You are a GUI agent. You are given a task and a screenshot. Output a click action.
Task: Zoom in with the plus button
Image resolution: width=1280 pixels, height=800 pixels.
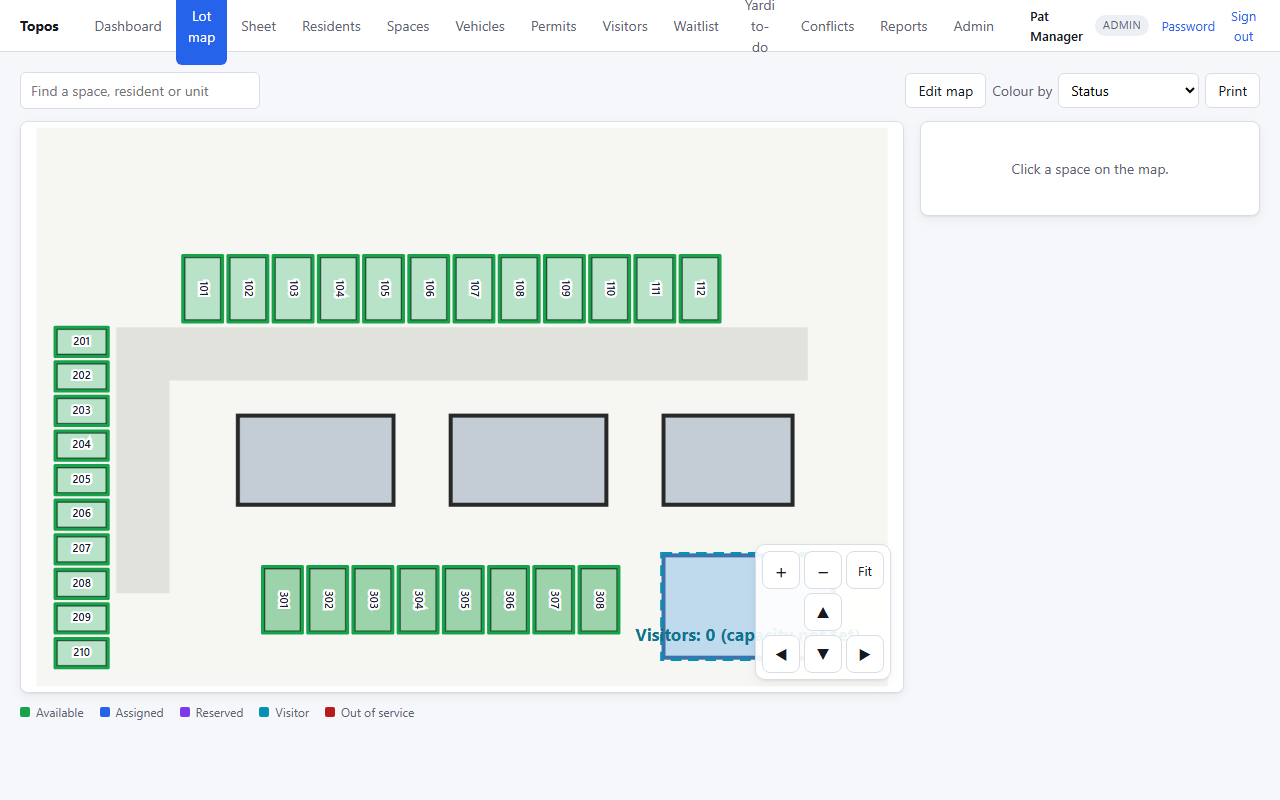click(781, 571)
